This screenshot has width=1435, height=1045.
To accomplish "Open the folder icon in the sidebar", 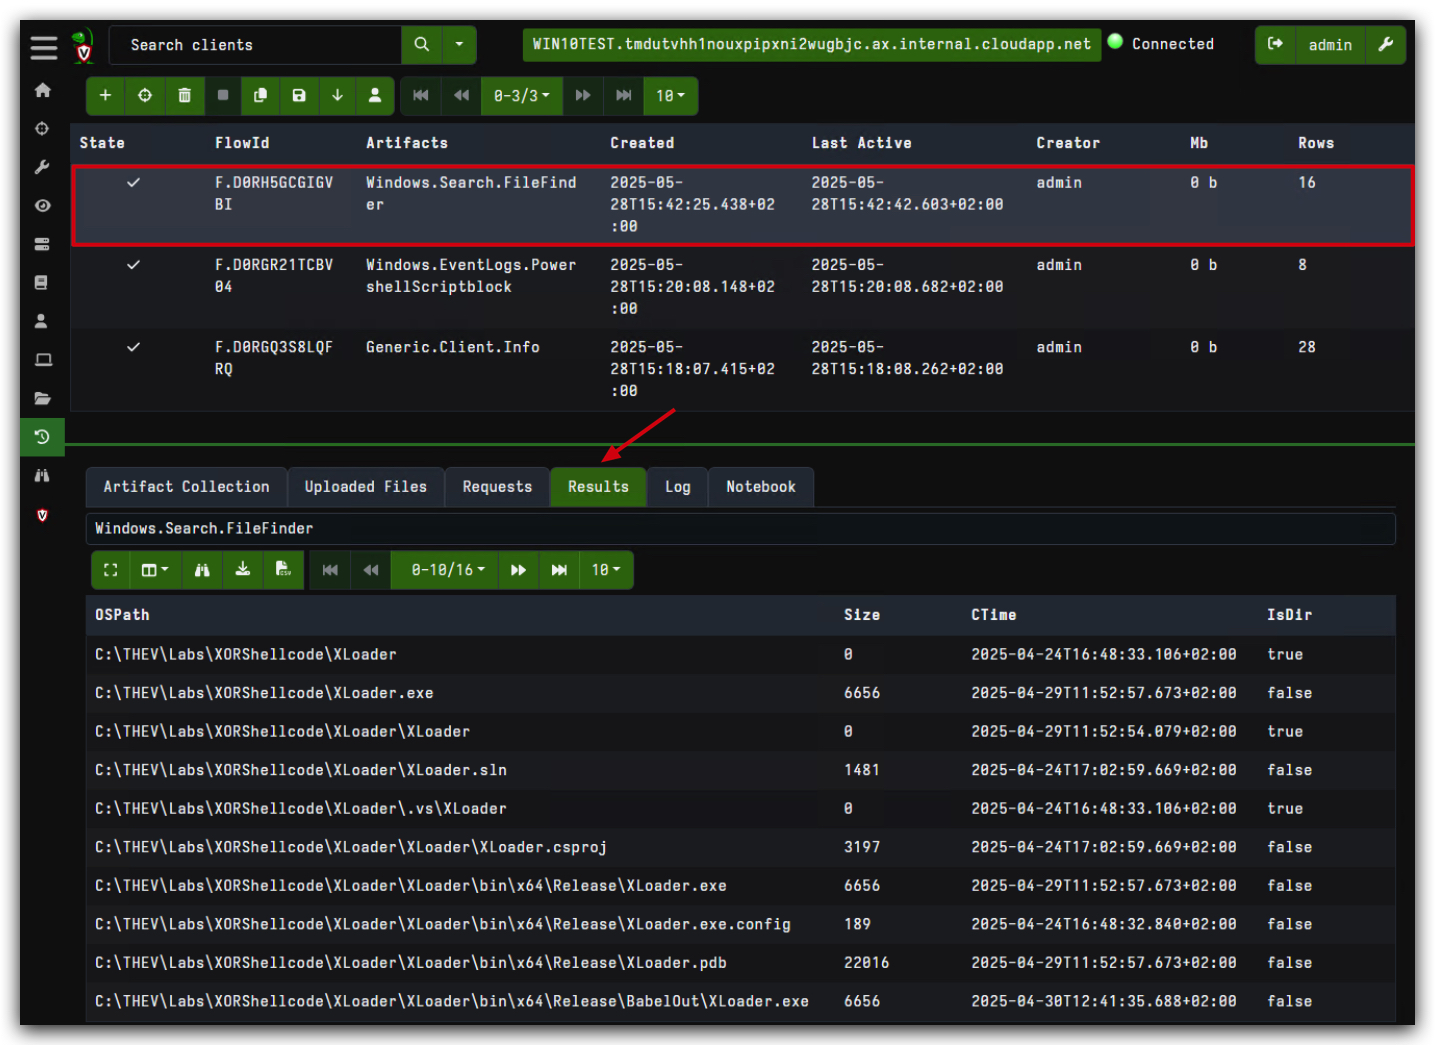I will (x=42, y=398).
